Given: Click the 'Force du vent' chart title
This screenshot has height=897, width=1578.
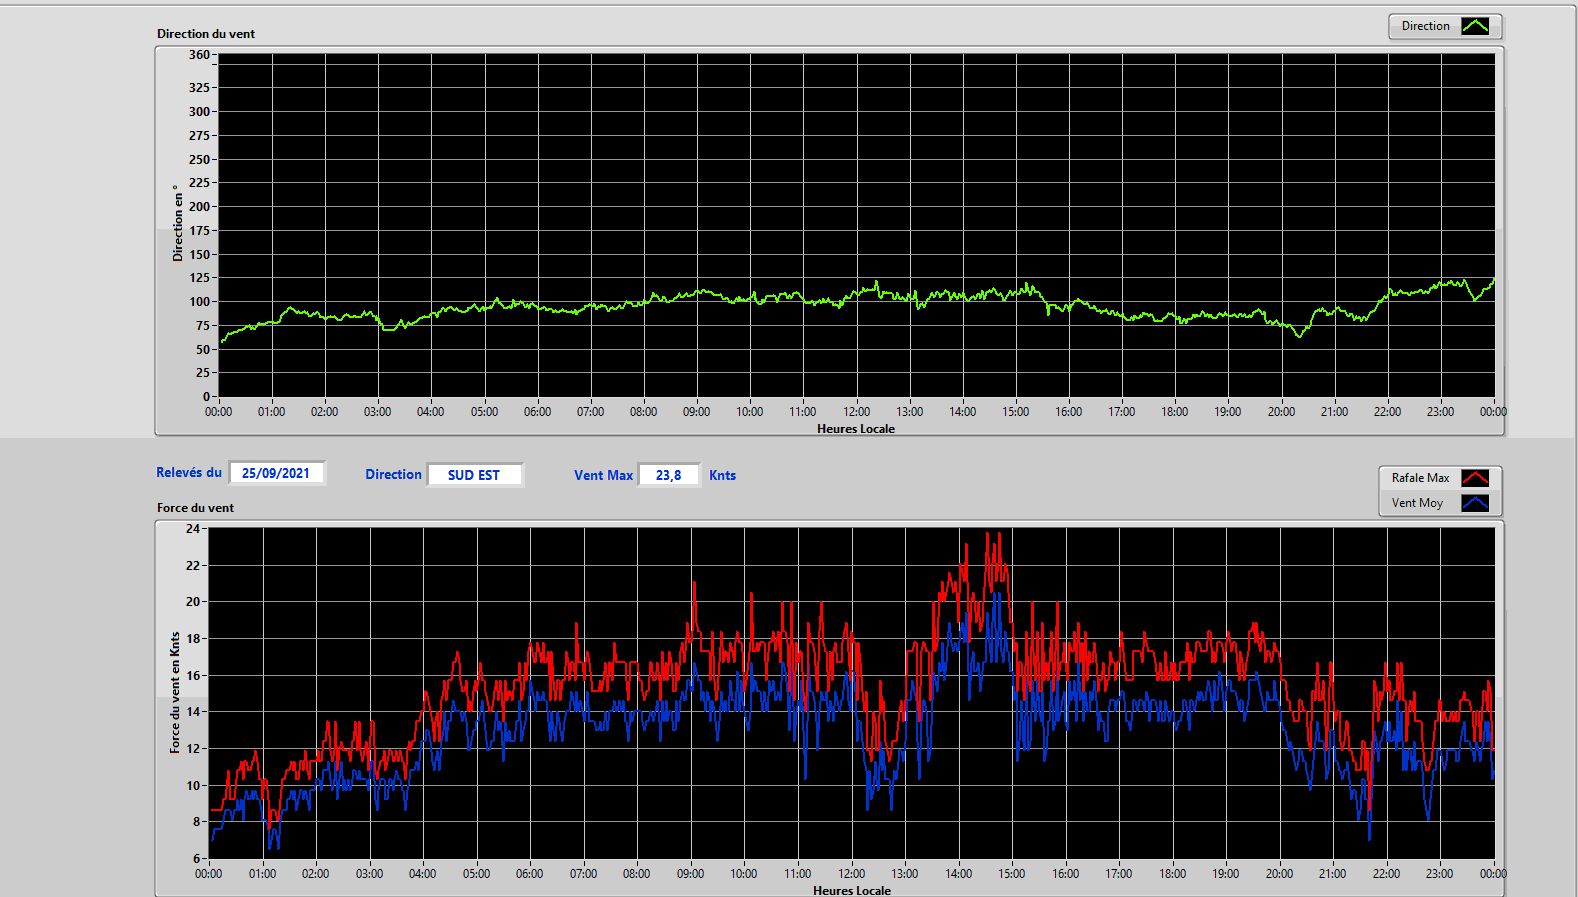Looking at the screenshot, I should [x=195, y=508].
